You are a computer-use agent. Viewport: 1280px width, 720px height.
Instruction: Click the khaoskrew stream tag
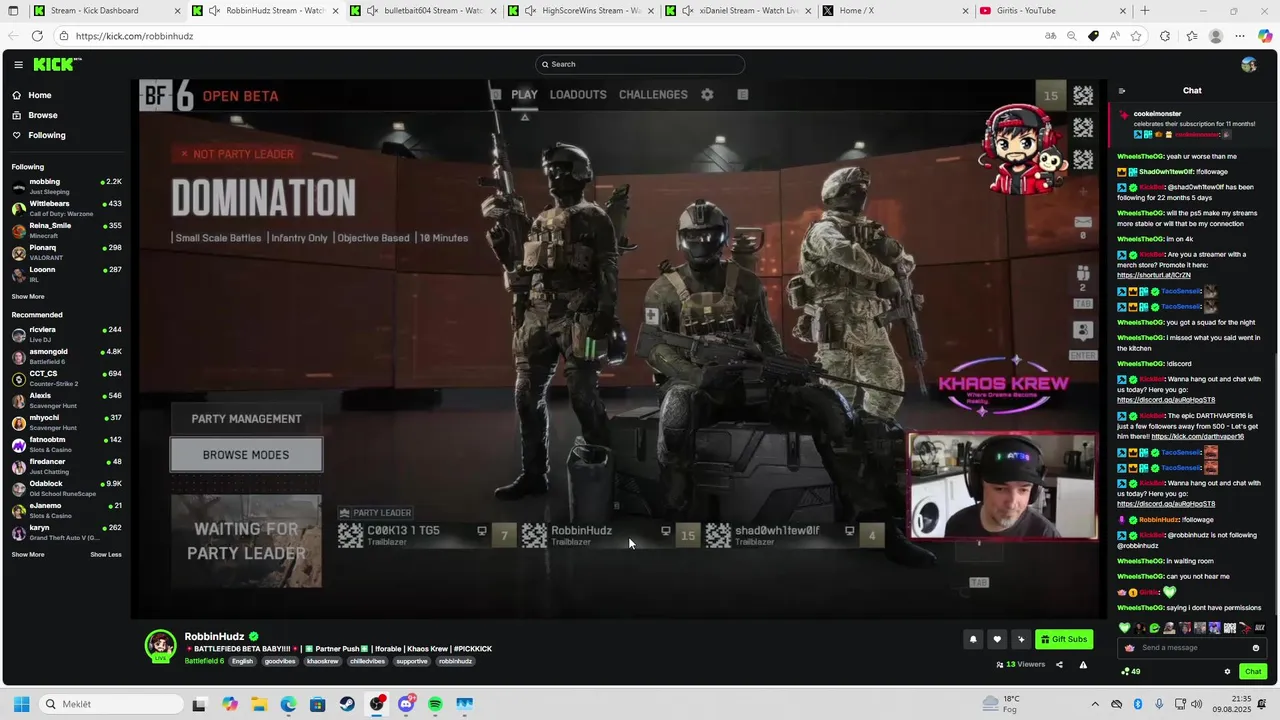pos(322,661)
